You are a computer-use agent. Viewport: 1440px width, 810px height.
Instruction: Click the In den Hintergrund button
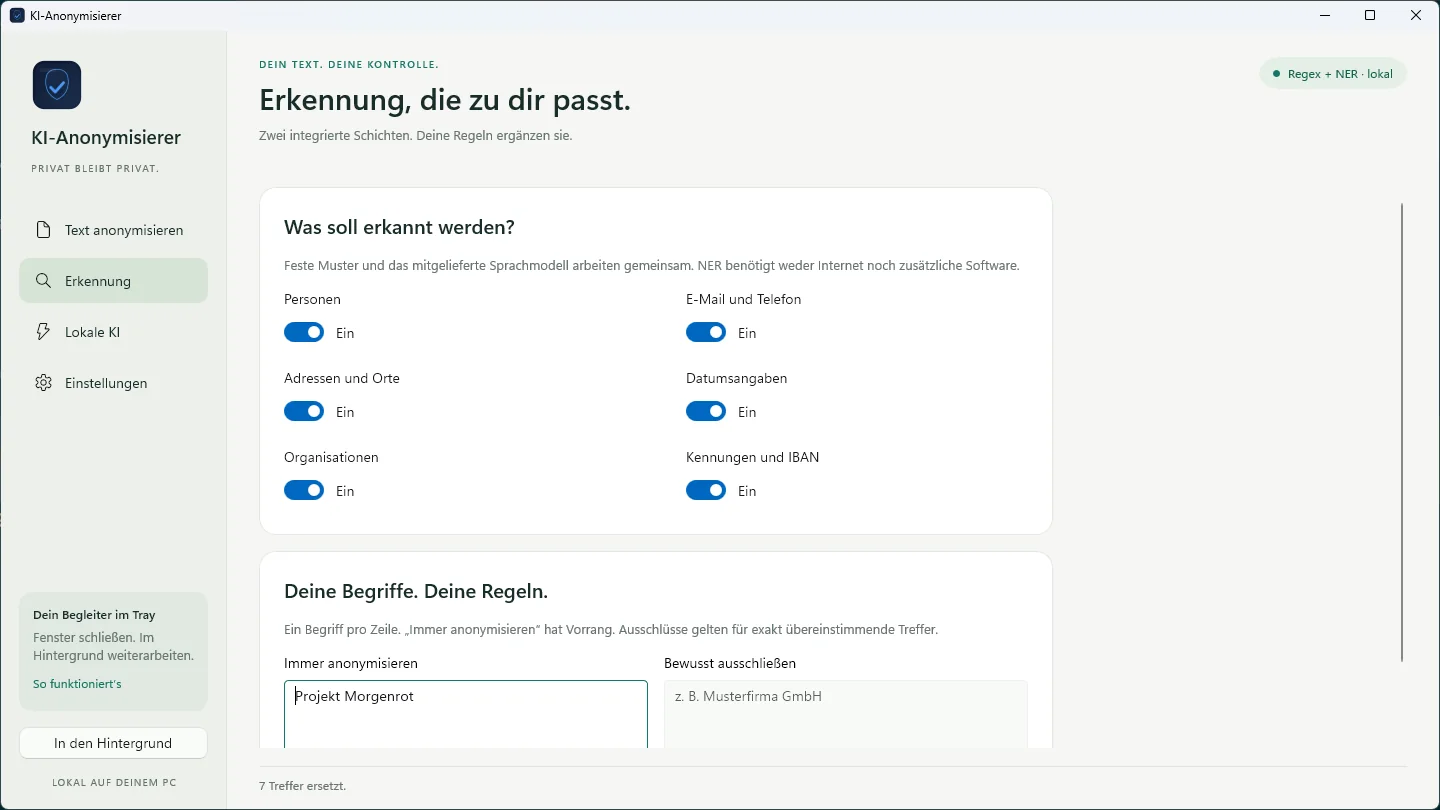click(113, 743)
